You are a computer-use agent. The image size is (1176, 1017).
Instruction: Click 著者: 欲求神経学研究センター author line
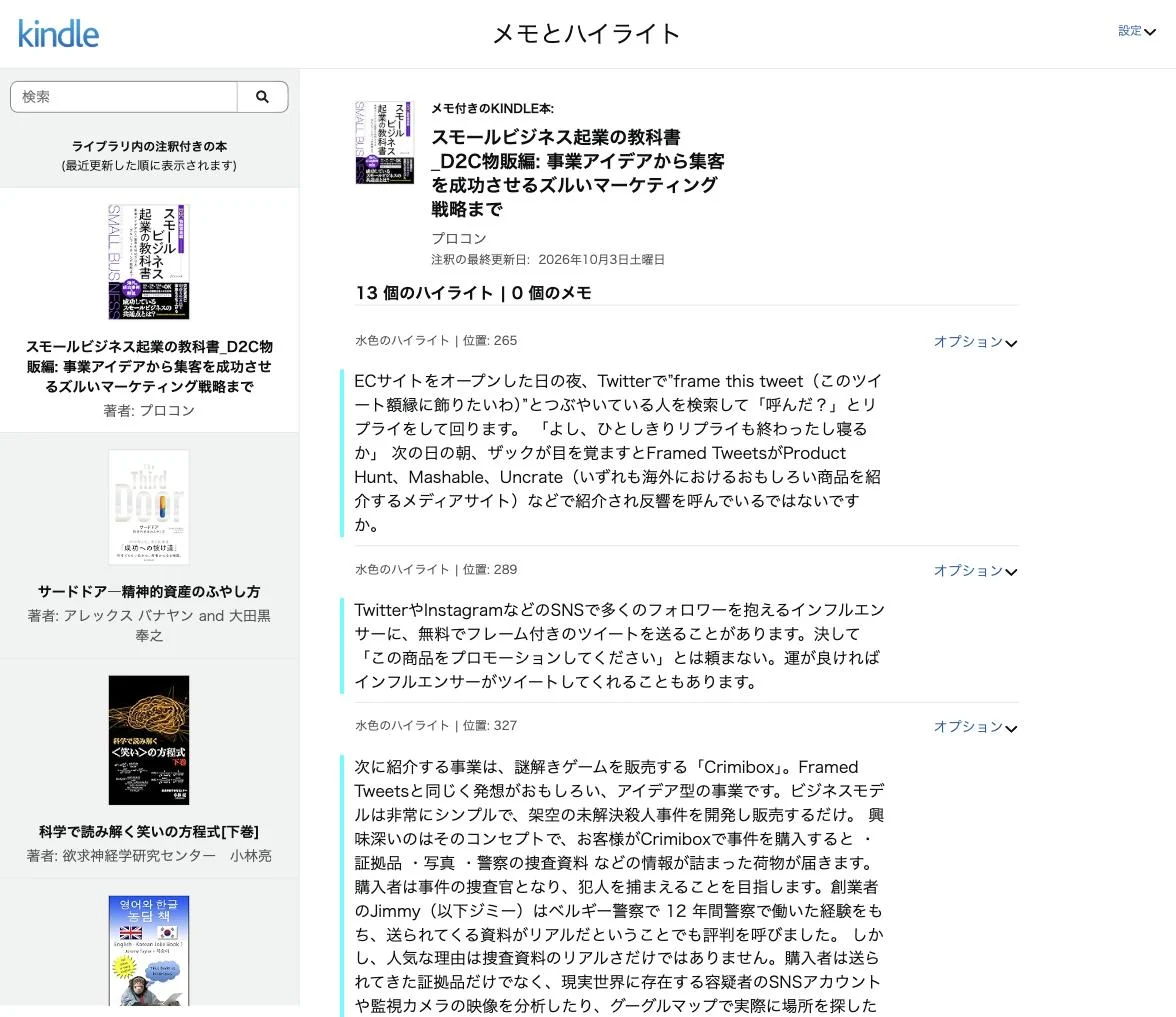[149, 856]
